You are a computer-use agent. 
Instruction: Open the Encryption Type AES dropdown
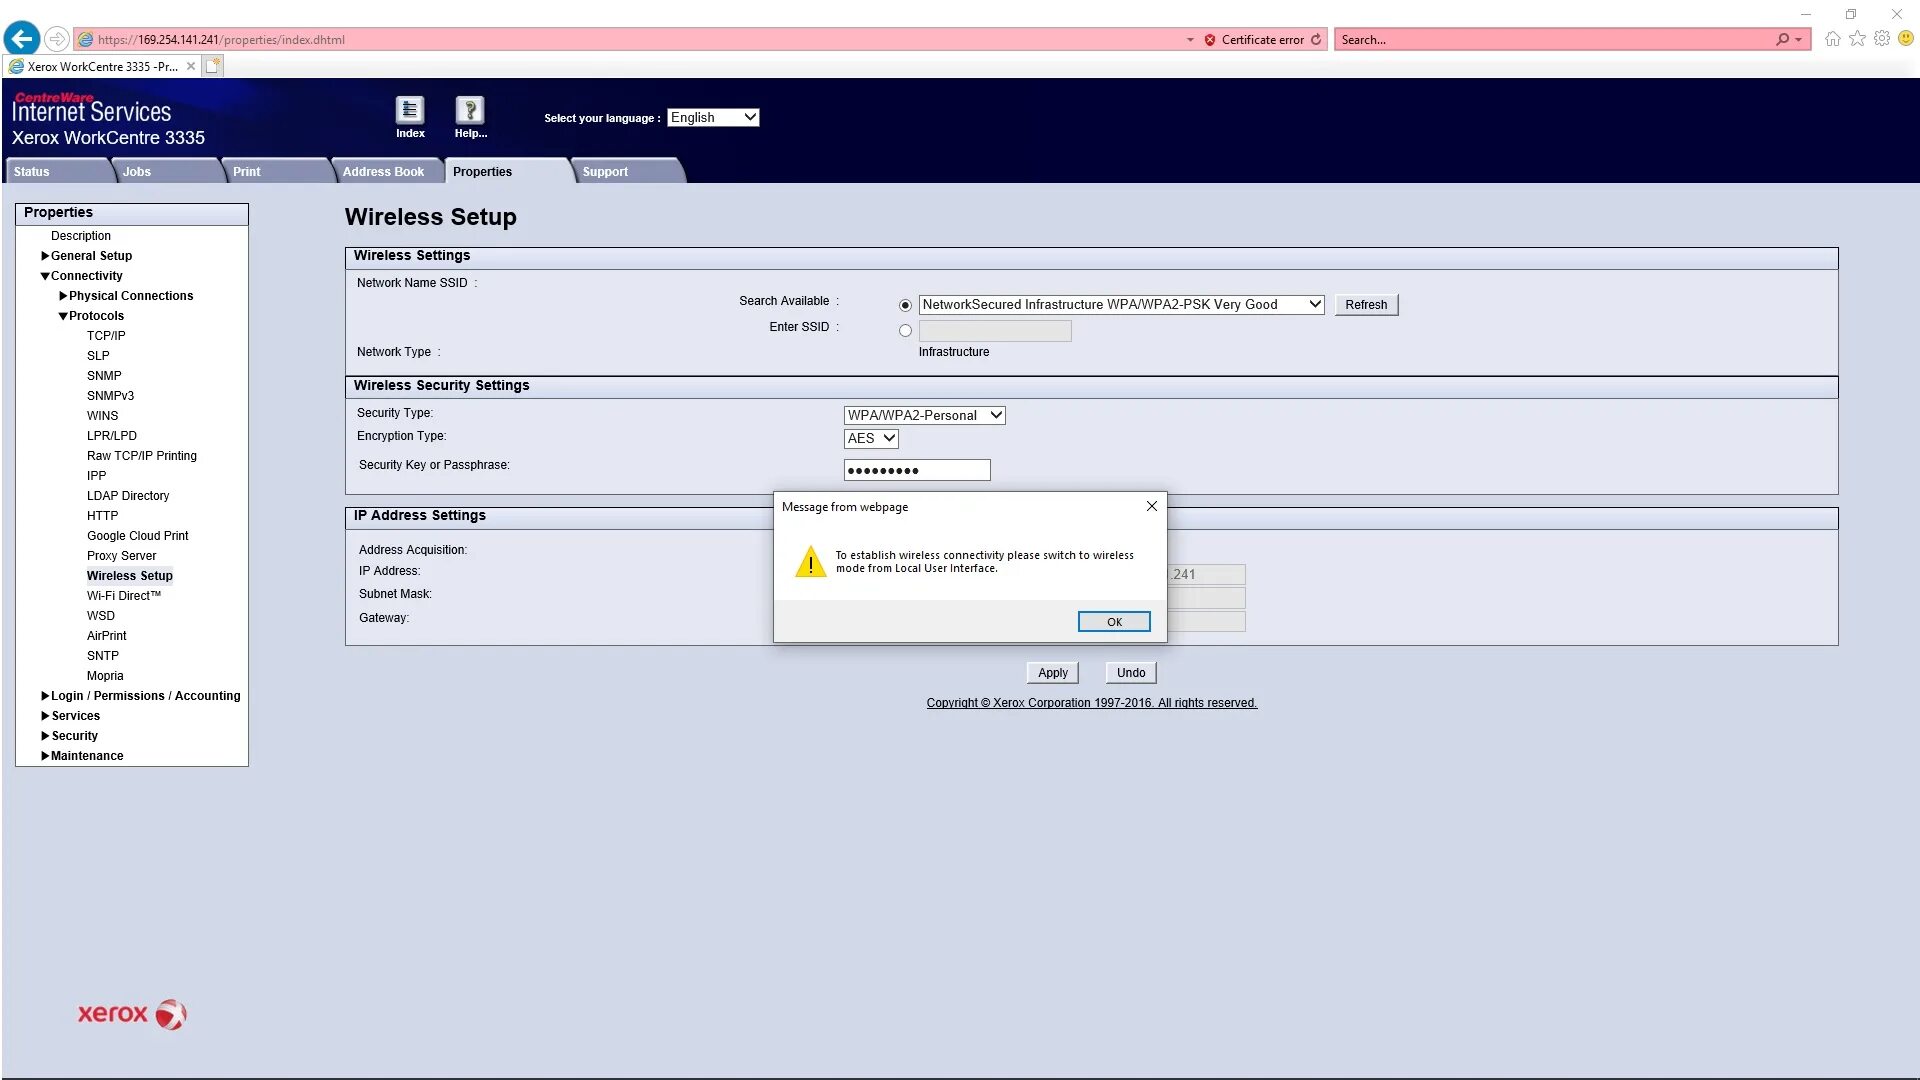pos(871,438)
